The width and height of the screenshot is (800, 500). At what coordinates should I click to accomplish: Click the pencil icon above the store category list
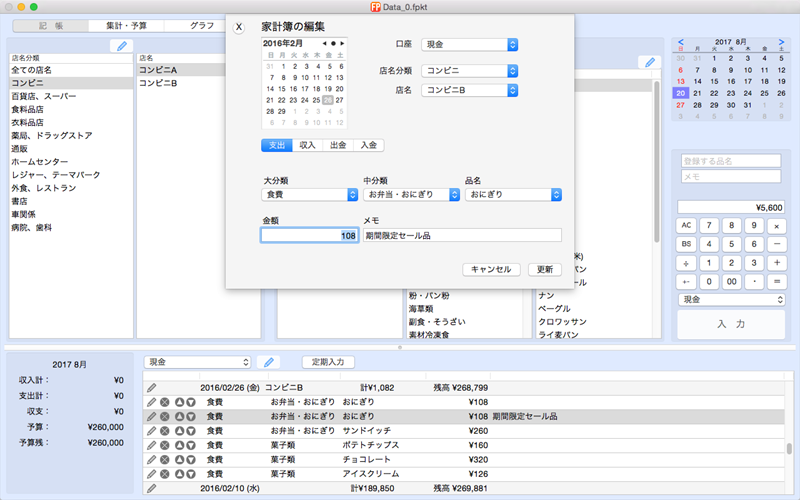pyautogui.click(x=121, y=45)
